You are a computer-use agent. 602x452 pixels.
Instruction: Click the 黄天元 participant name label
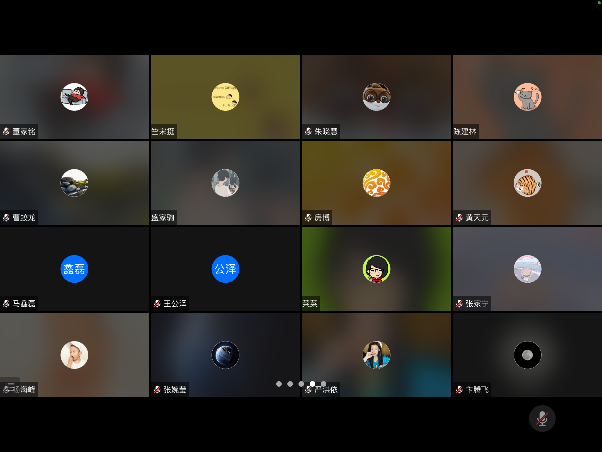(x=477, y=217)
